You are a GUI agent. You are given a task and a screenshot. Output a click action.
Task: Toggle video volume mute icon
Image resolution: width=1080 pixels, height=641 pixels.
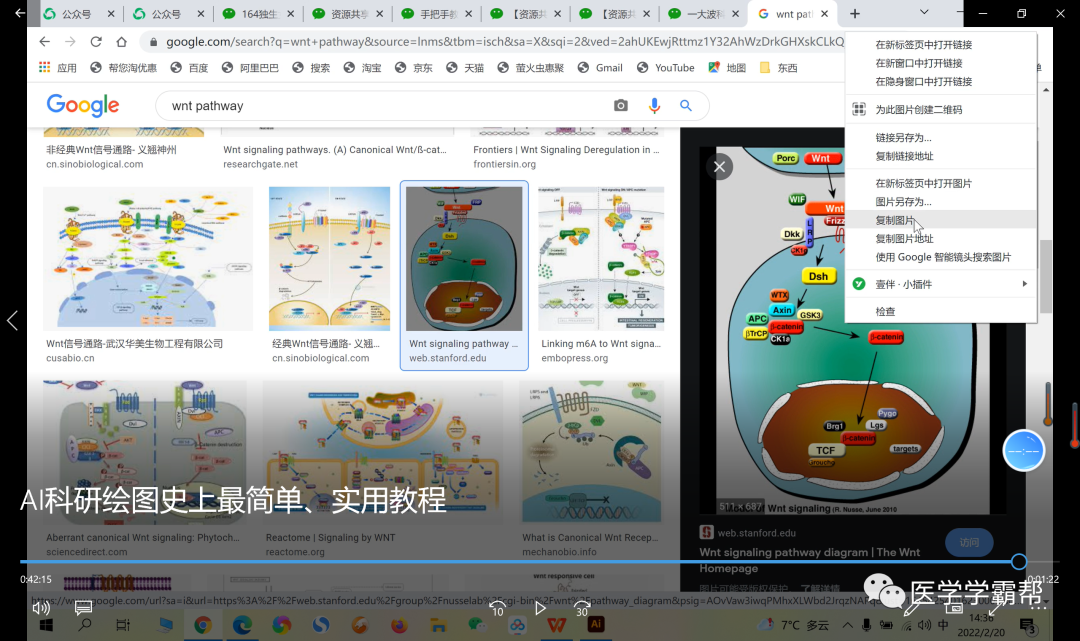[41, 607]
